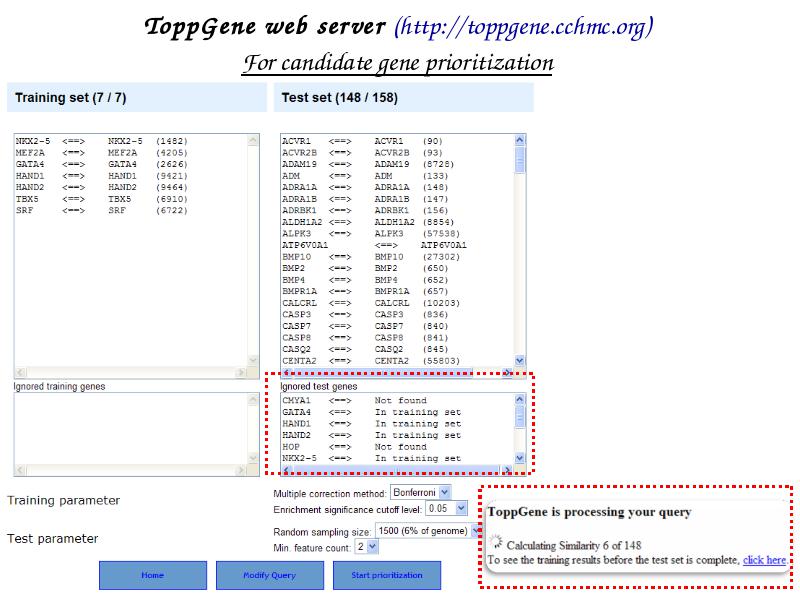Click the up arrow of Training set list scrollbar
Screen dimensions: 800x600
(x=253, y=140)
